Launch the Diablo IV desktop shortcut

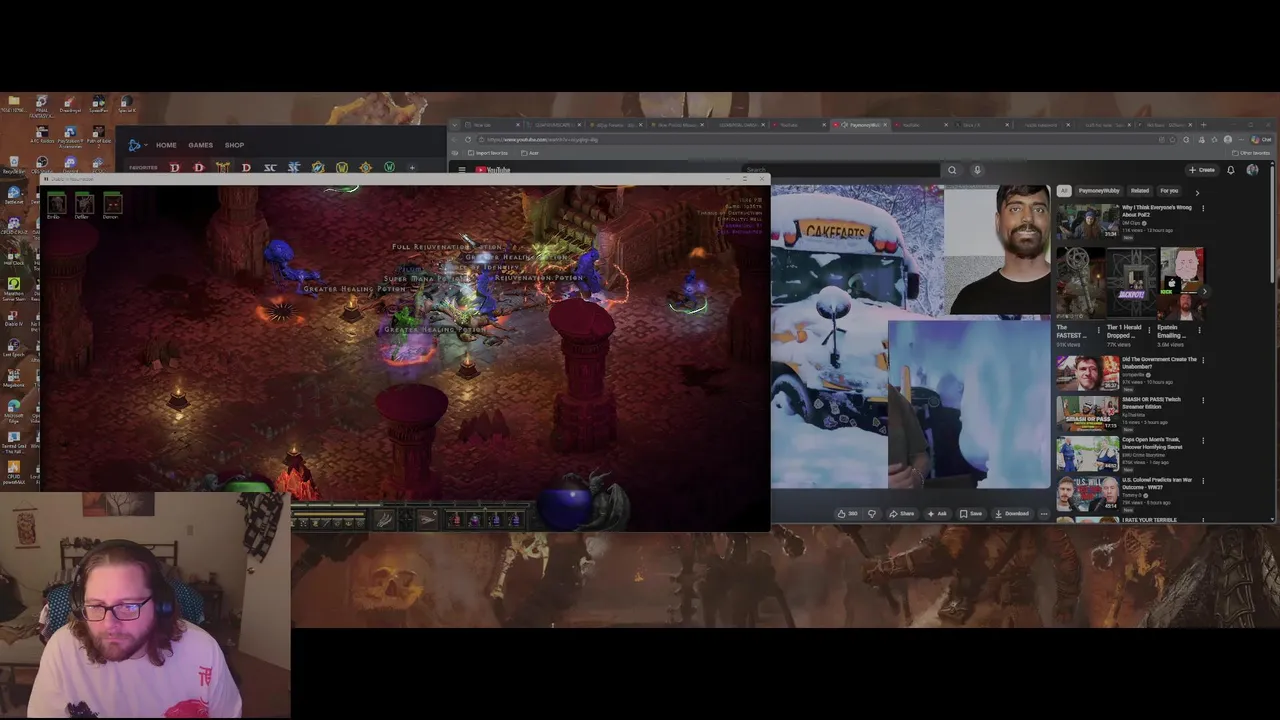(x=14, y=317)
